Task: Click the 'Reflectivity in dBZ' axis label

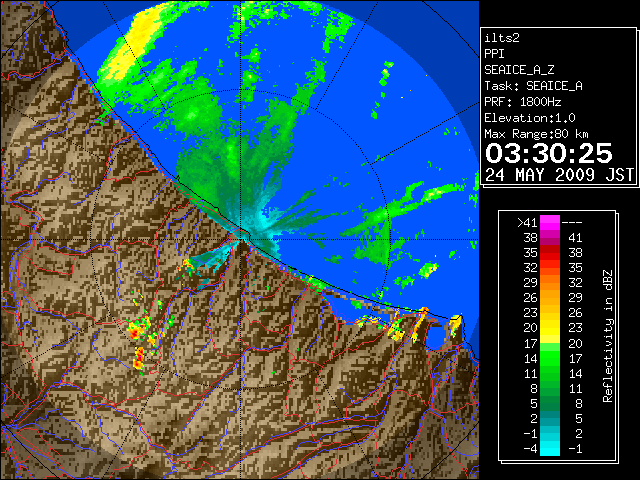Action: tap(608, 336)
